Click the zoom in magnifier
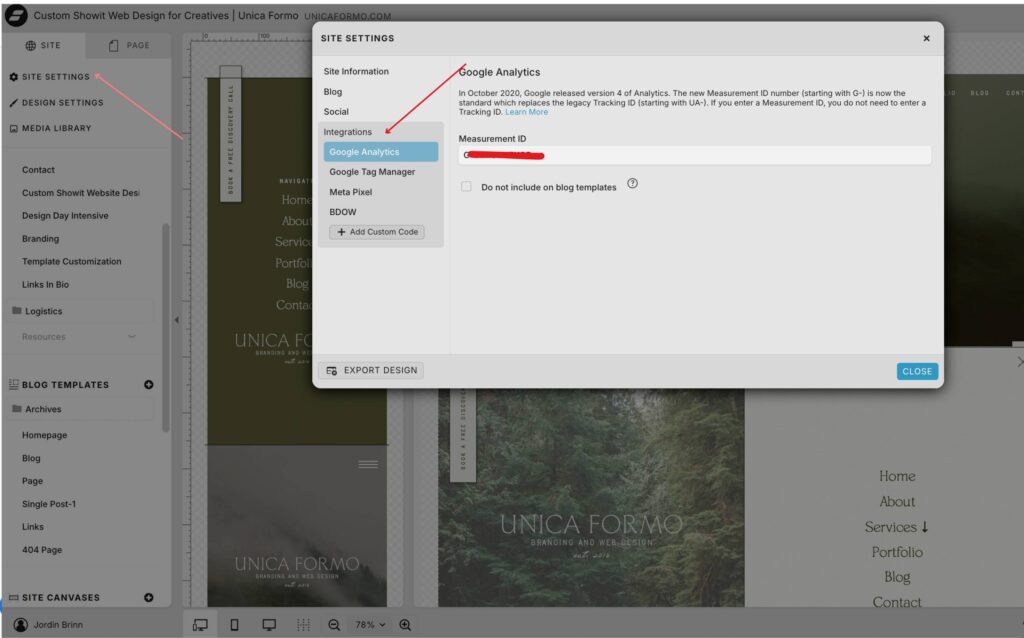 point(405,624)
